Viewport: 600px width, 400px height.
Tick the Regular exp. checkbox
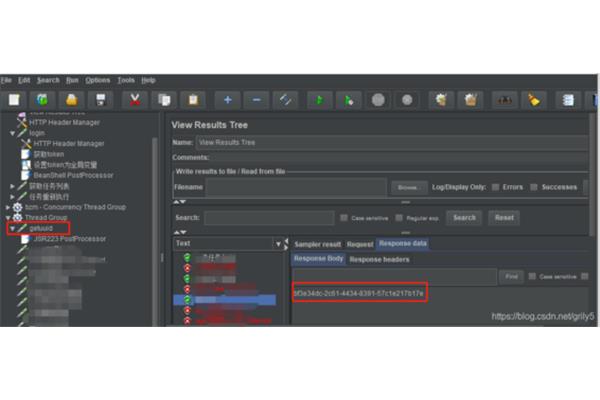[399, 218]
